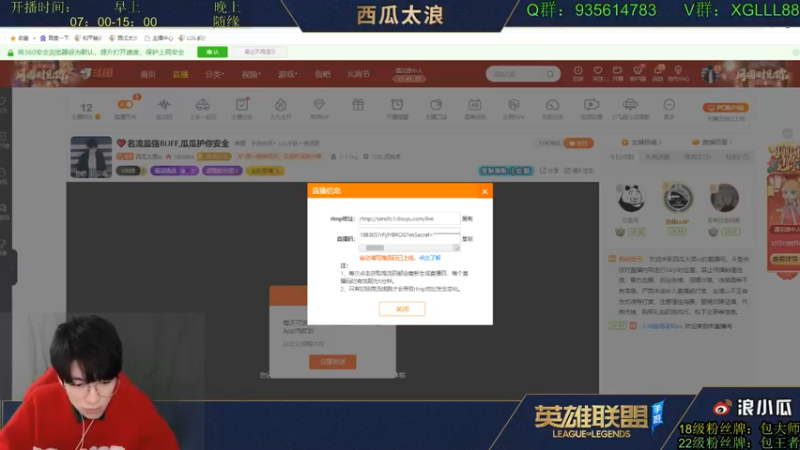Open the gauge tasks icon
Image resolution: width=800 pixels, height=450 pixels.
pos(552,105)
